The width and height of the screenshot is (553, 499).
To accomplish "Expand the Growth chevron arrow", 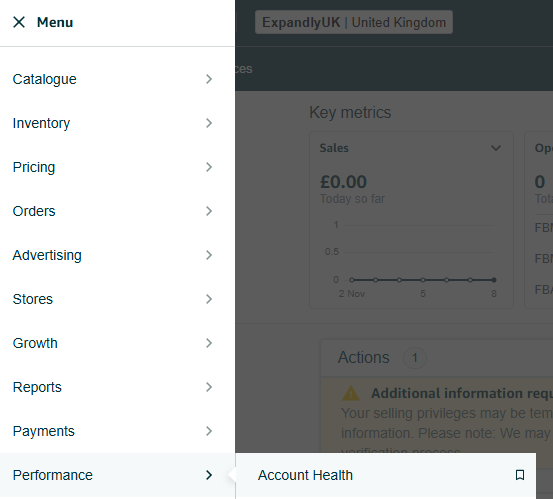I will [x=209, y=343].
